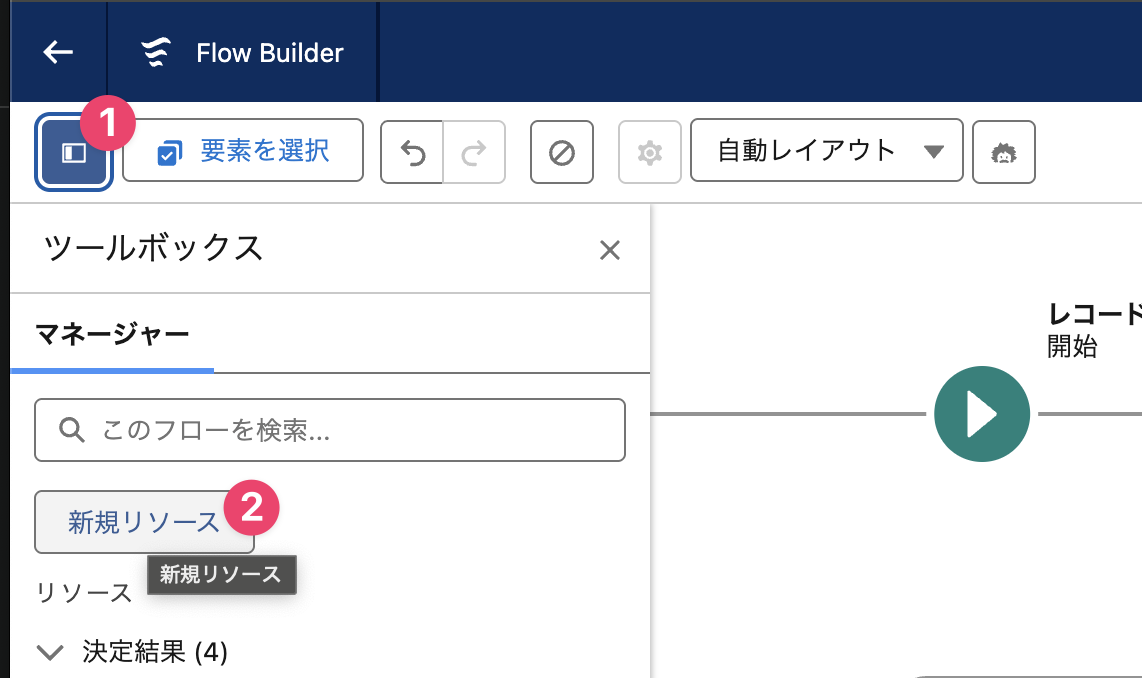Click the Einstein character icon button
Viewport: 1142px width, 678px height.
(x=1004, y=152)
